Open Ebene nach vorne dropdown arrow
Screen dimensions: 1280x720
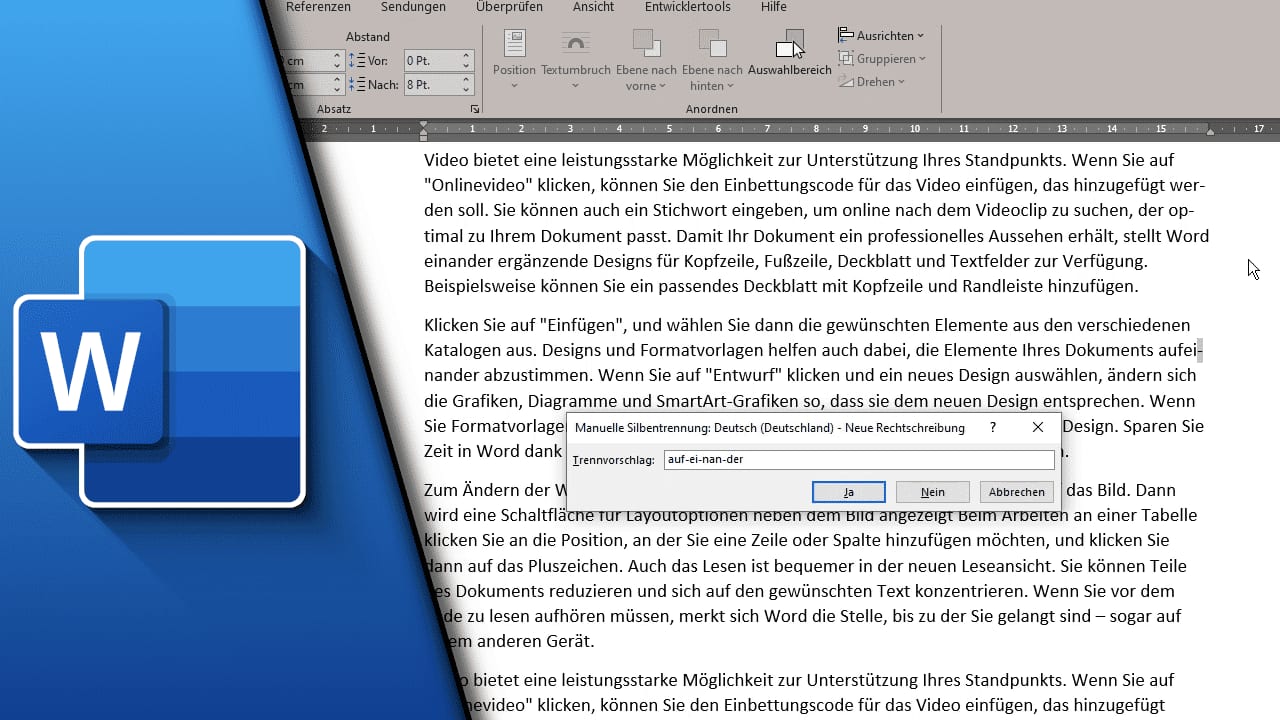[x=661, y=86]
